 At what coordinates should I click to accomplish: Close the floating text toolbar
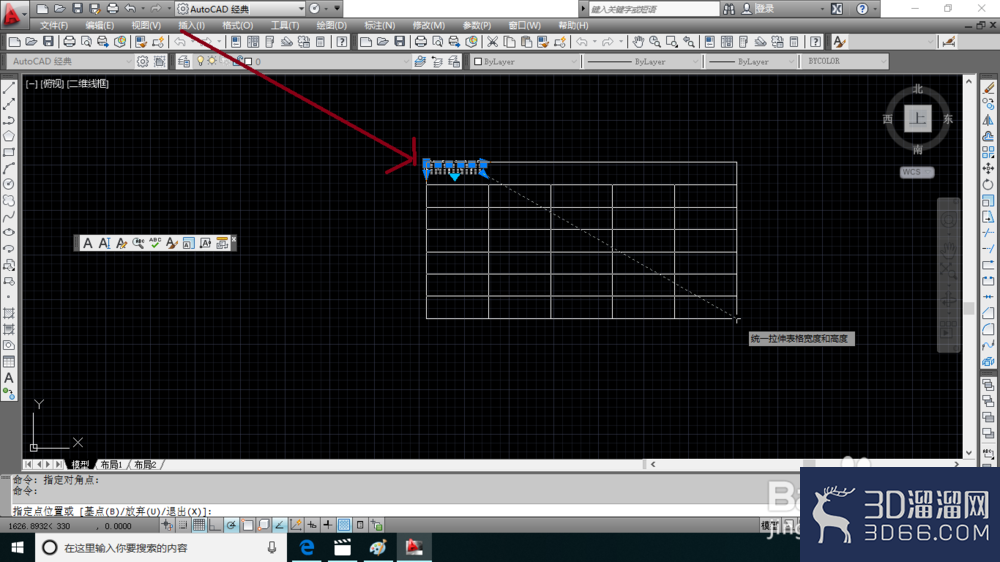233,239
